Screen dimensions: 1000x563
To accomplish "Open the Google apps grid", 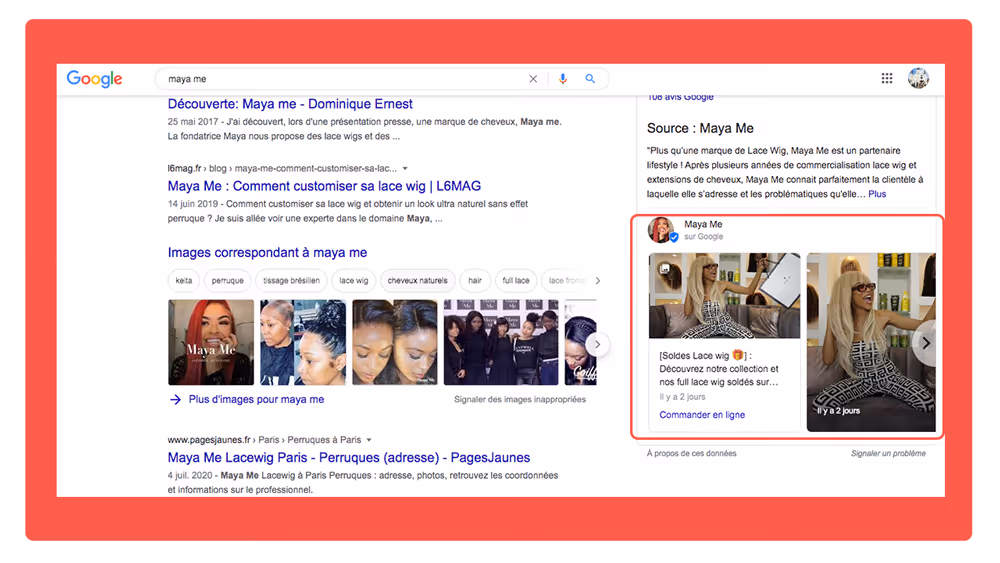I will [x=887, y=78].
